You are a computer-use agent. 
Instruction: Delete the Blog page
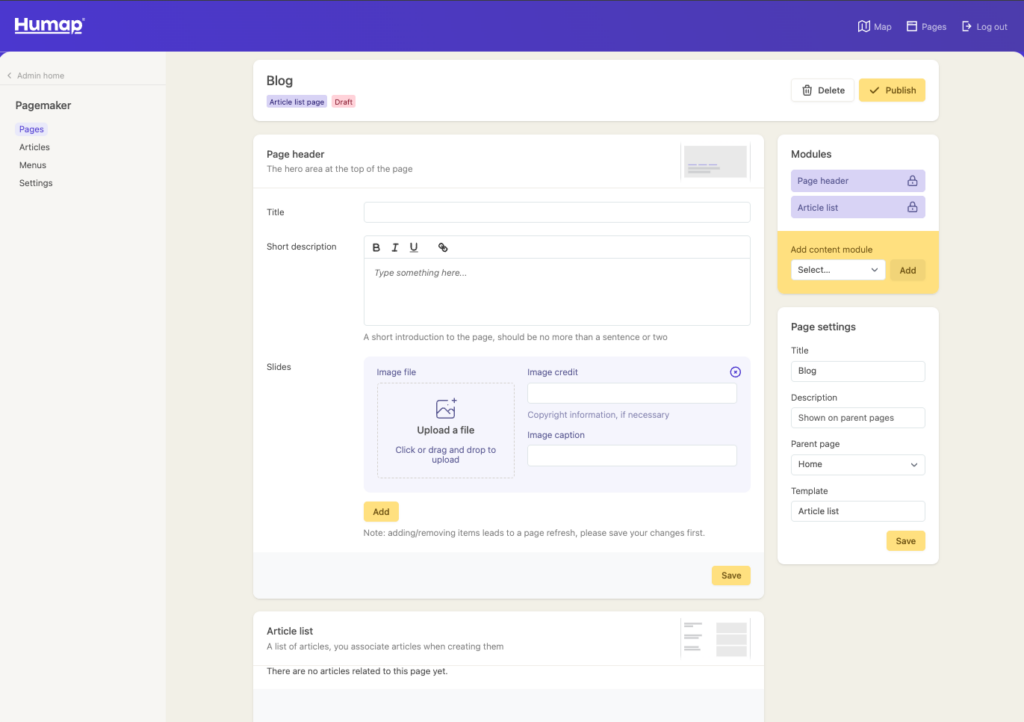(x=822, y=90)
